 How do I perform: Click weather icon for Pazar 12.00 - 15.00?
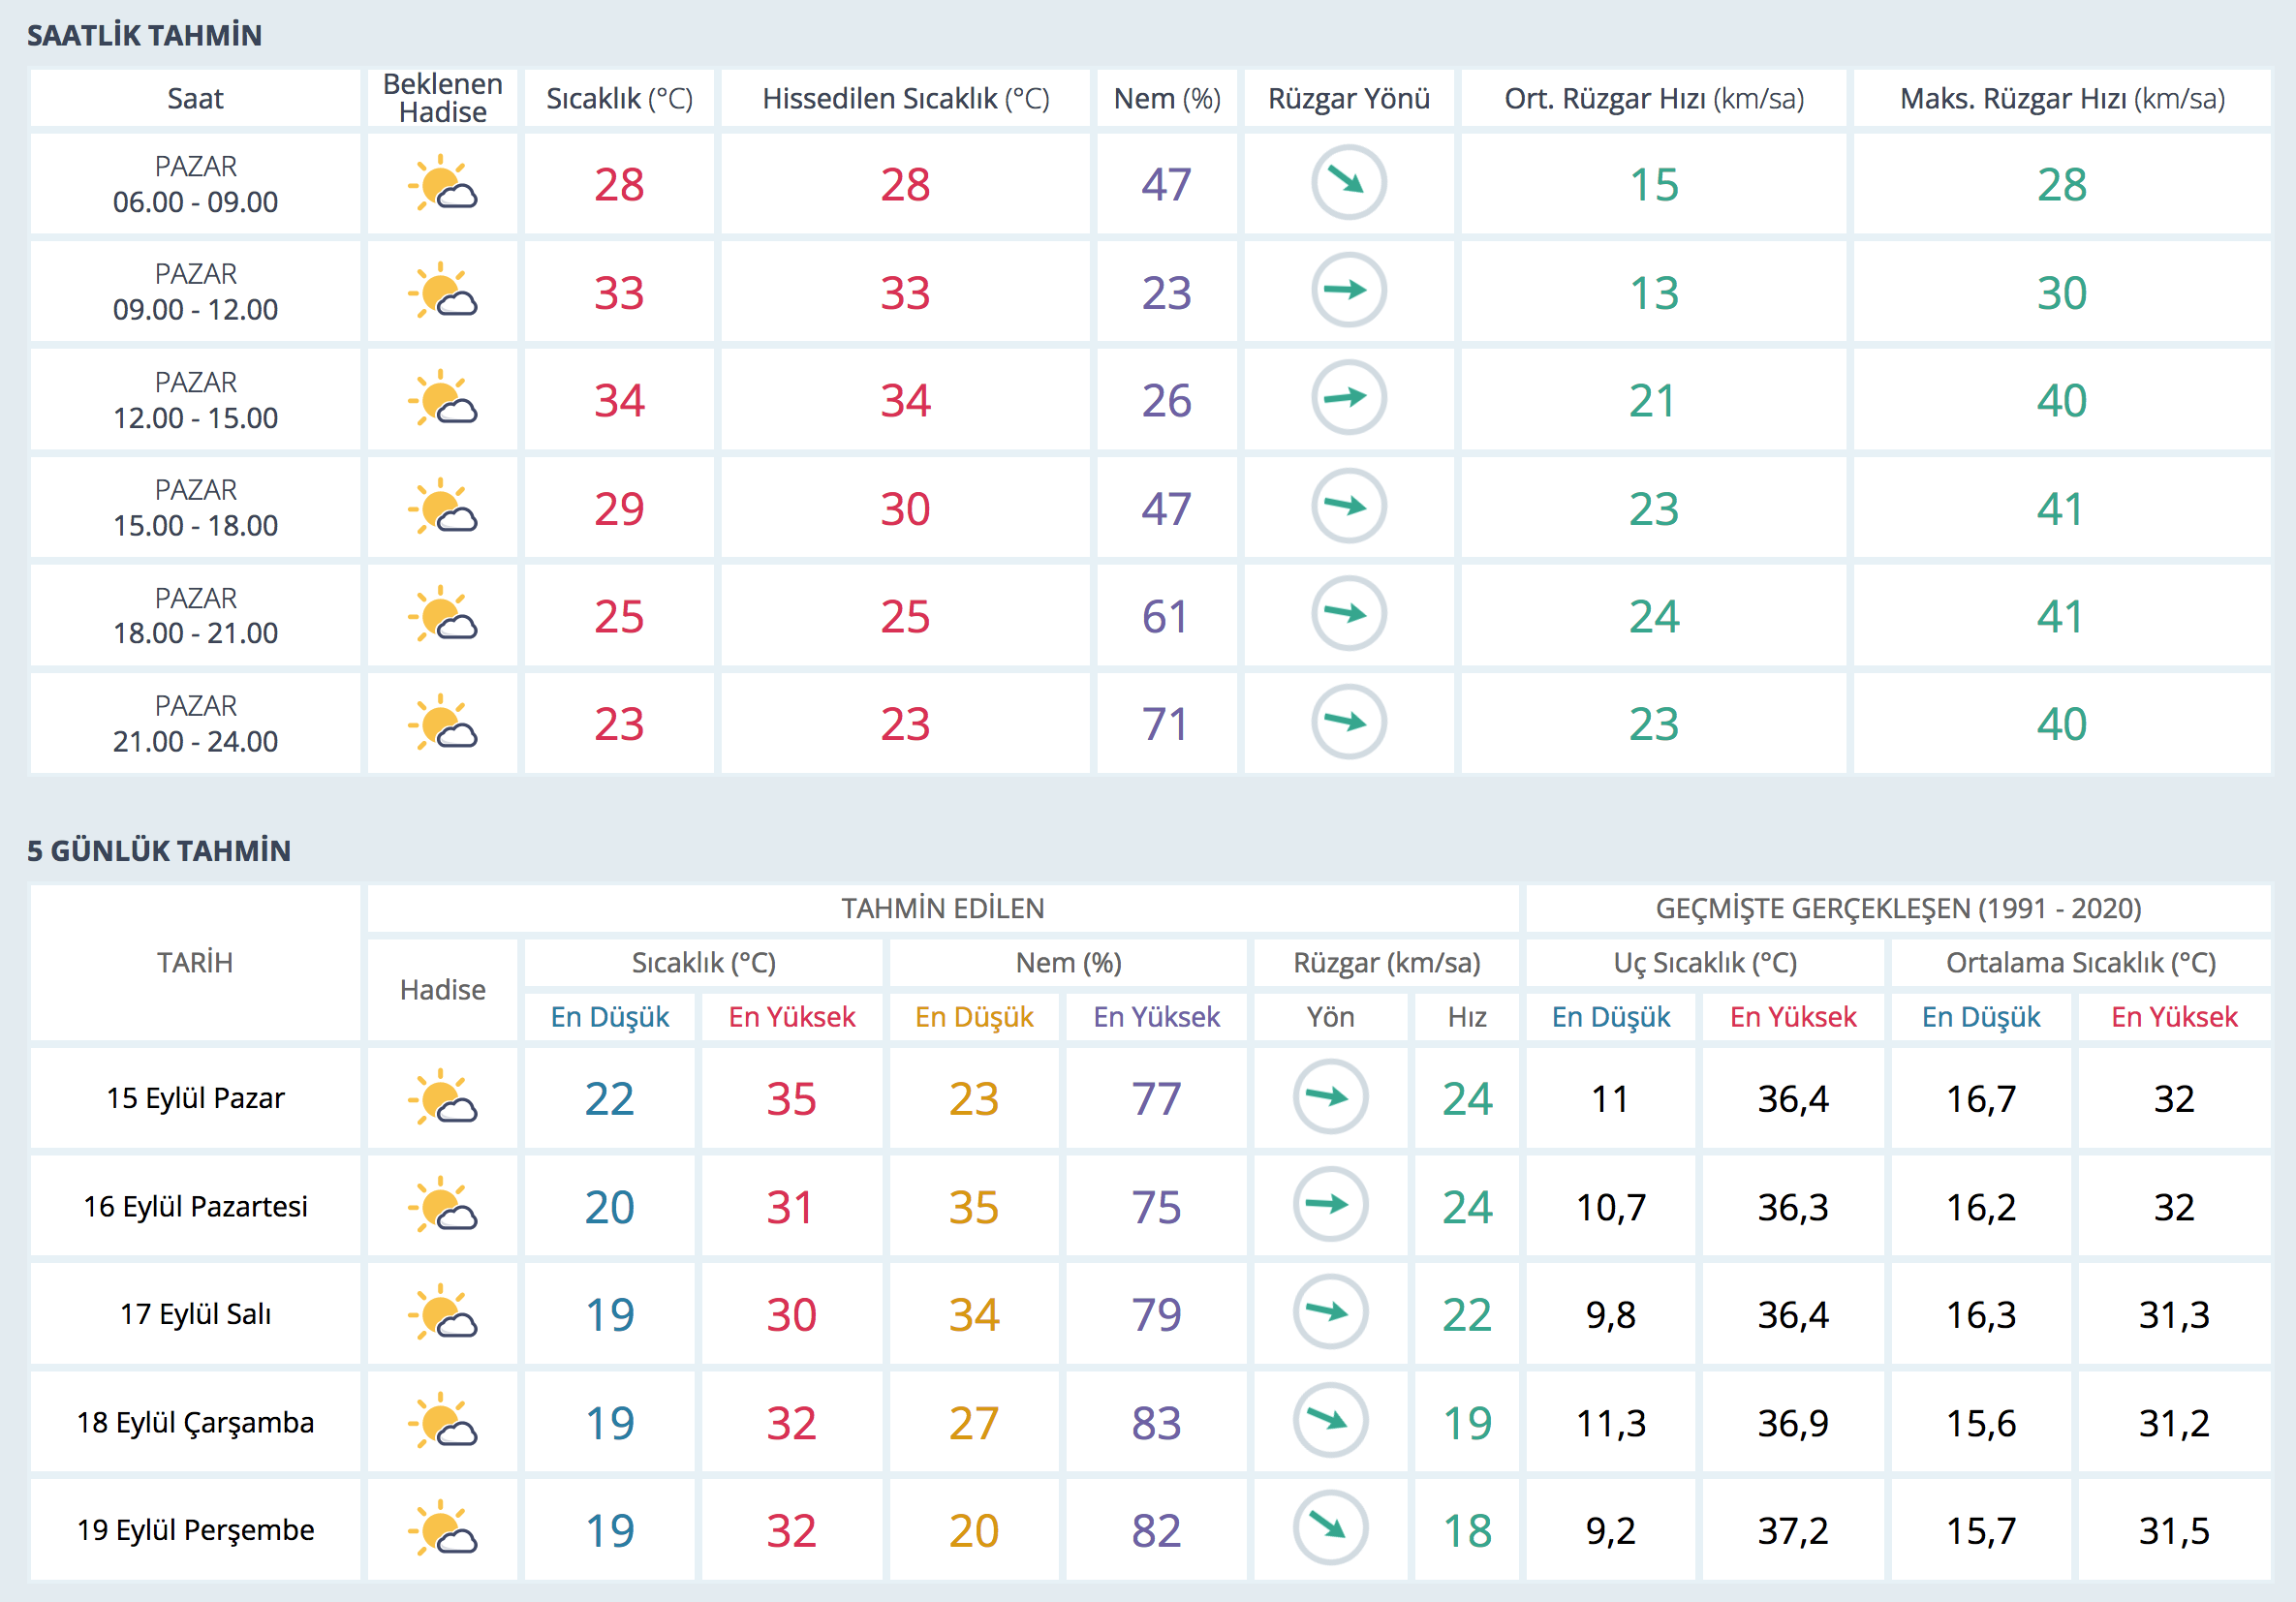coord(442,399)
